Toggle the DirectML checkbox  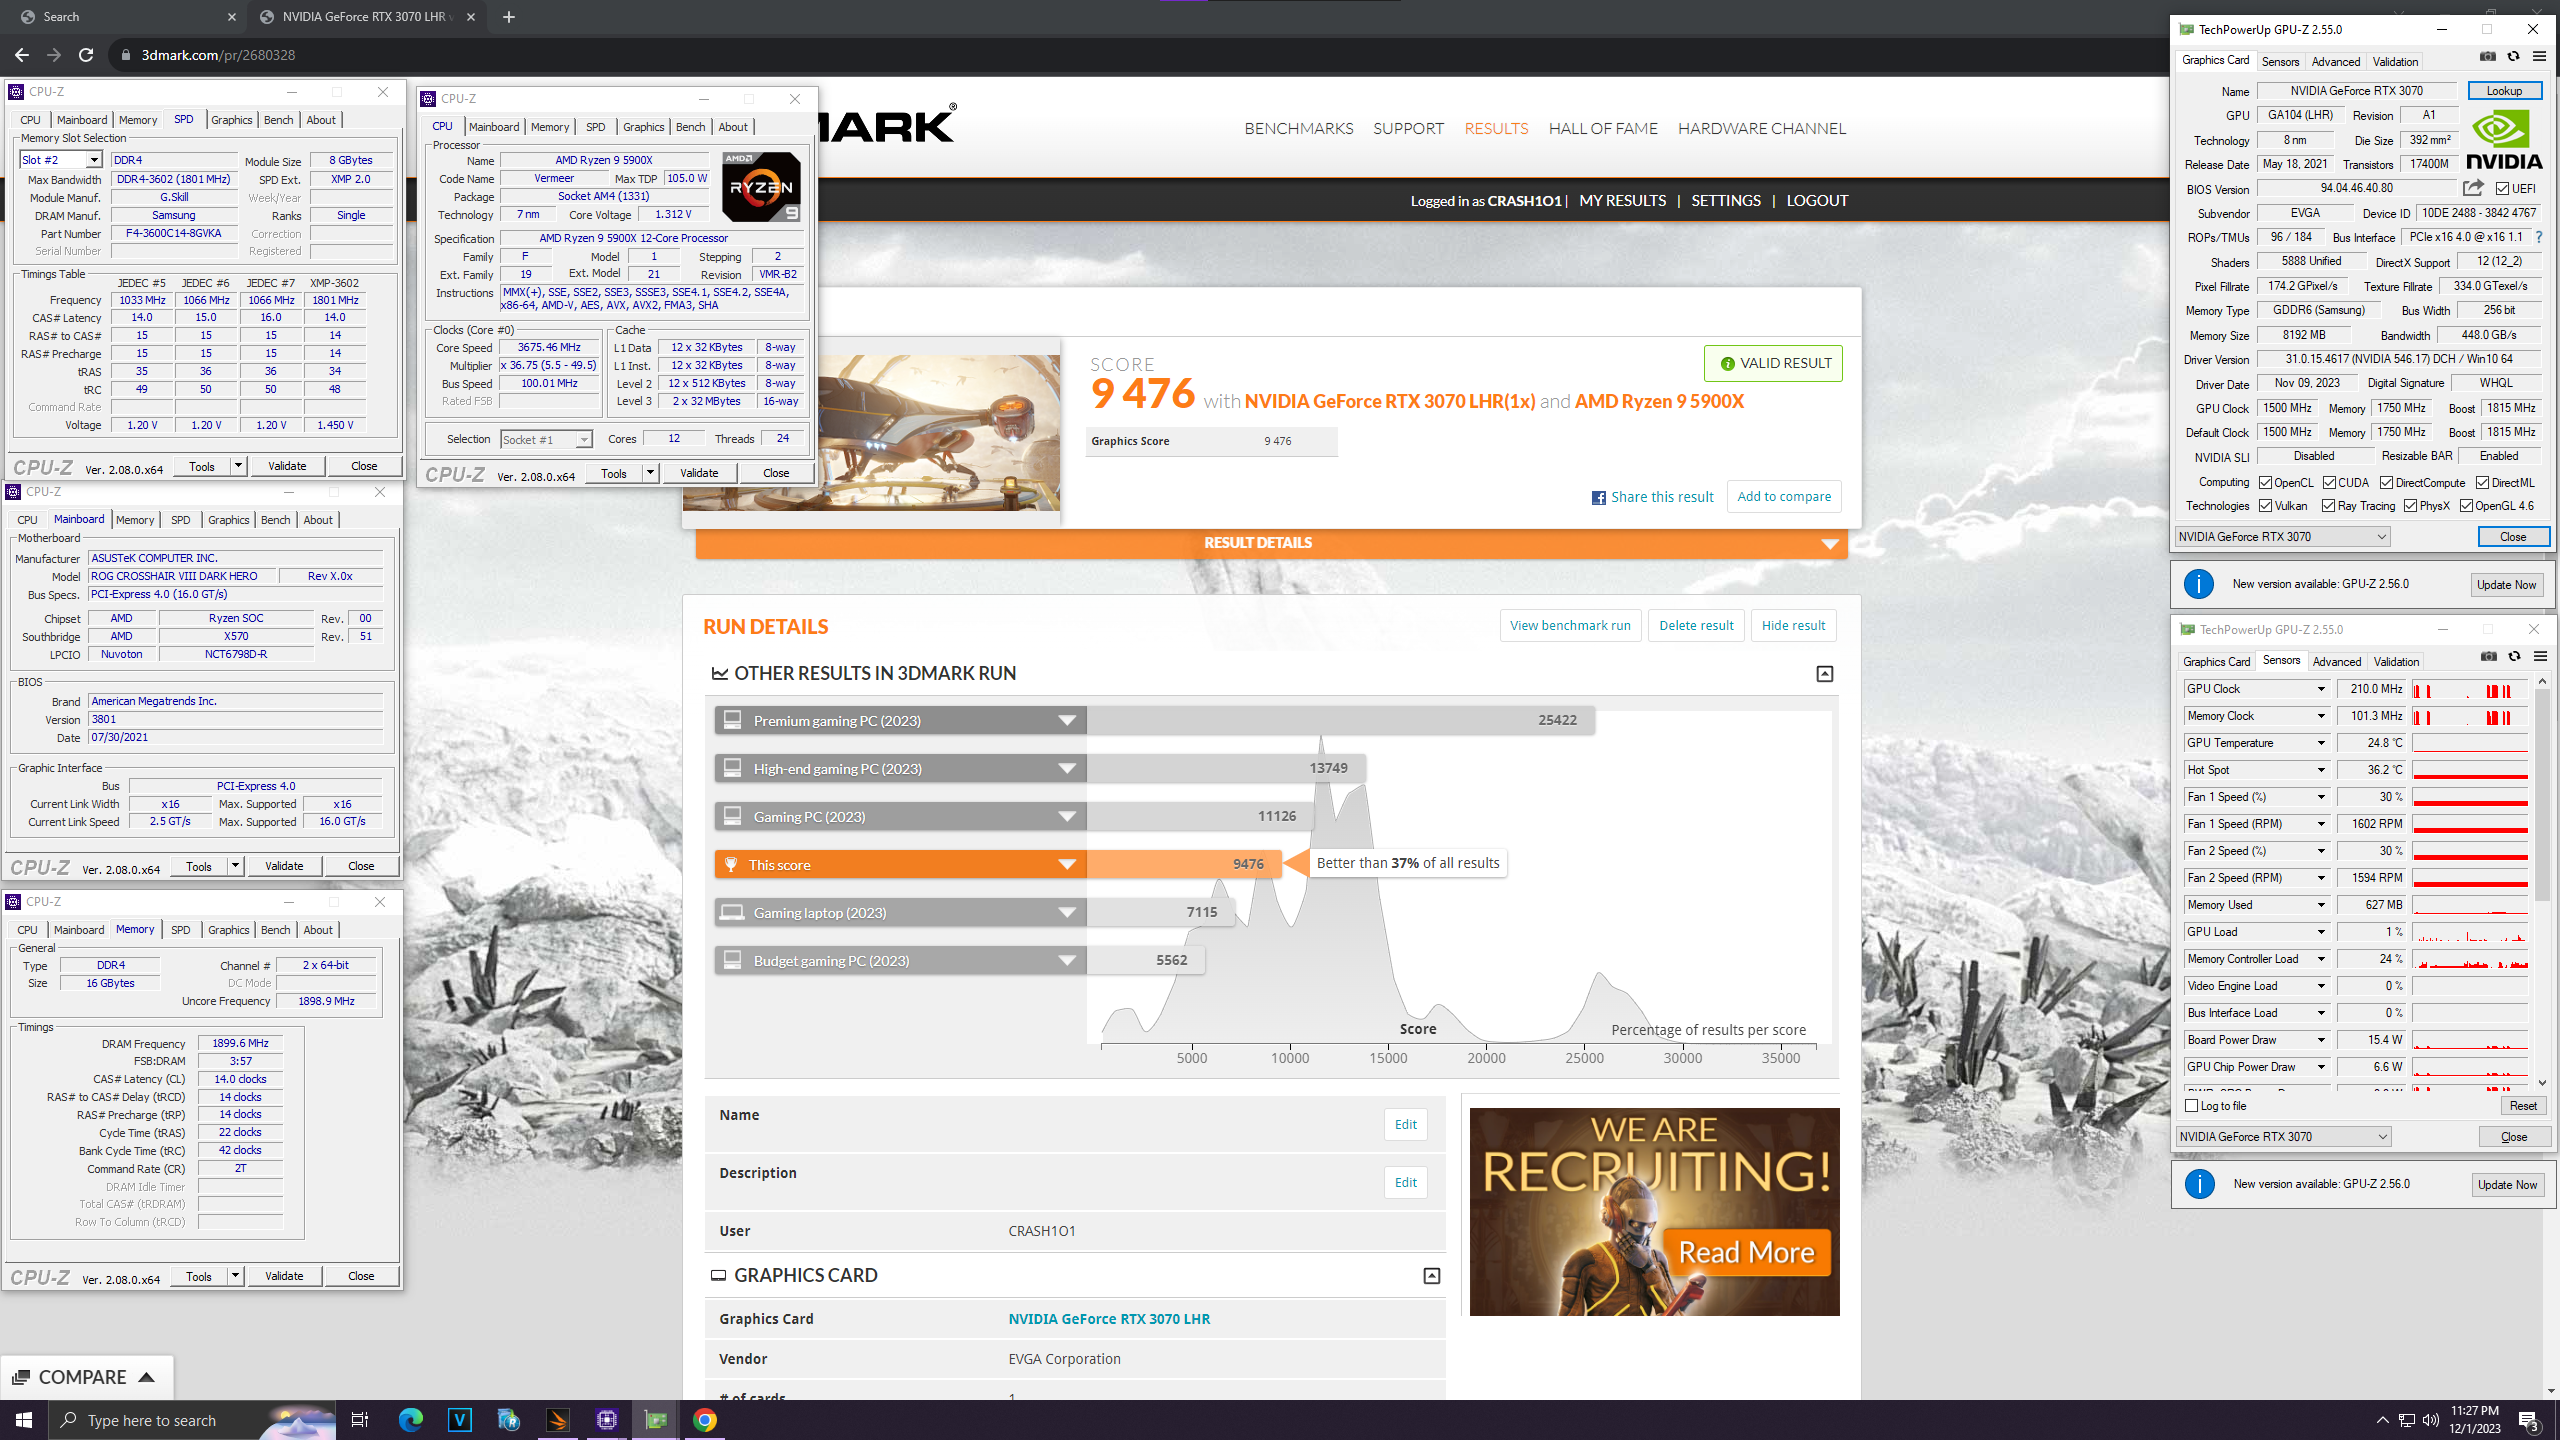click(x=2483, y=483)
